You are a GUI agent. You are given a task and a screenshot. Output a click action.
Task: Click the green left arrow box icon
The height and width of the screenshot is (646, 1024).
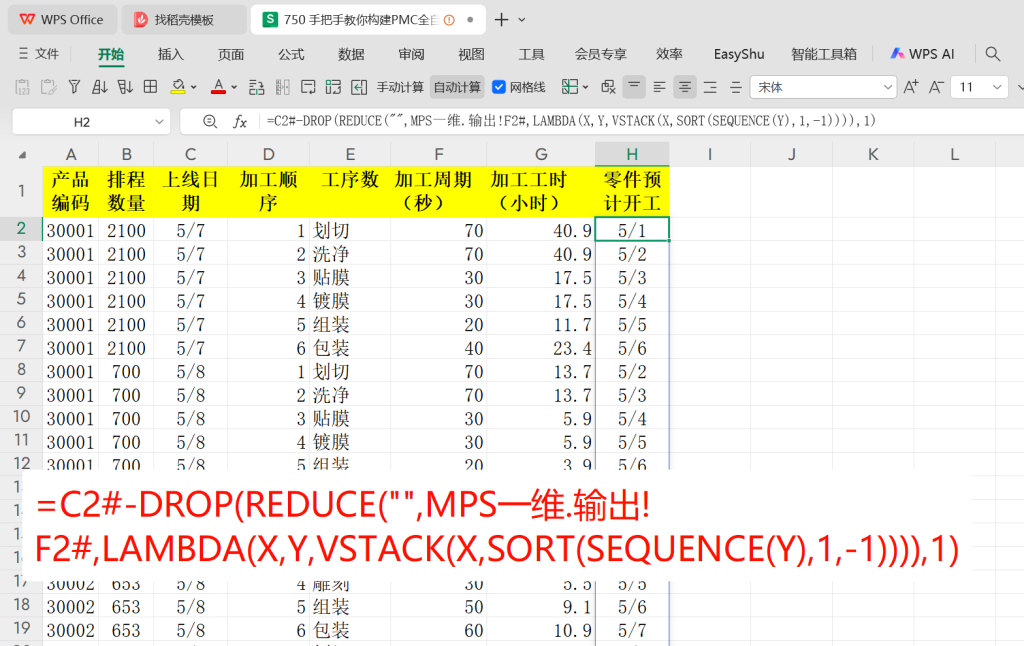[359, 87]
